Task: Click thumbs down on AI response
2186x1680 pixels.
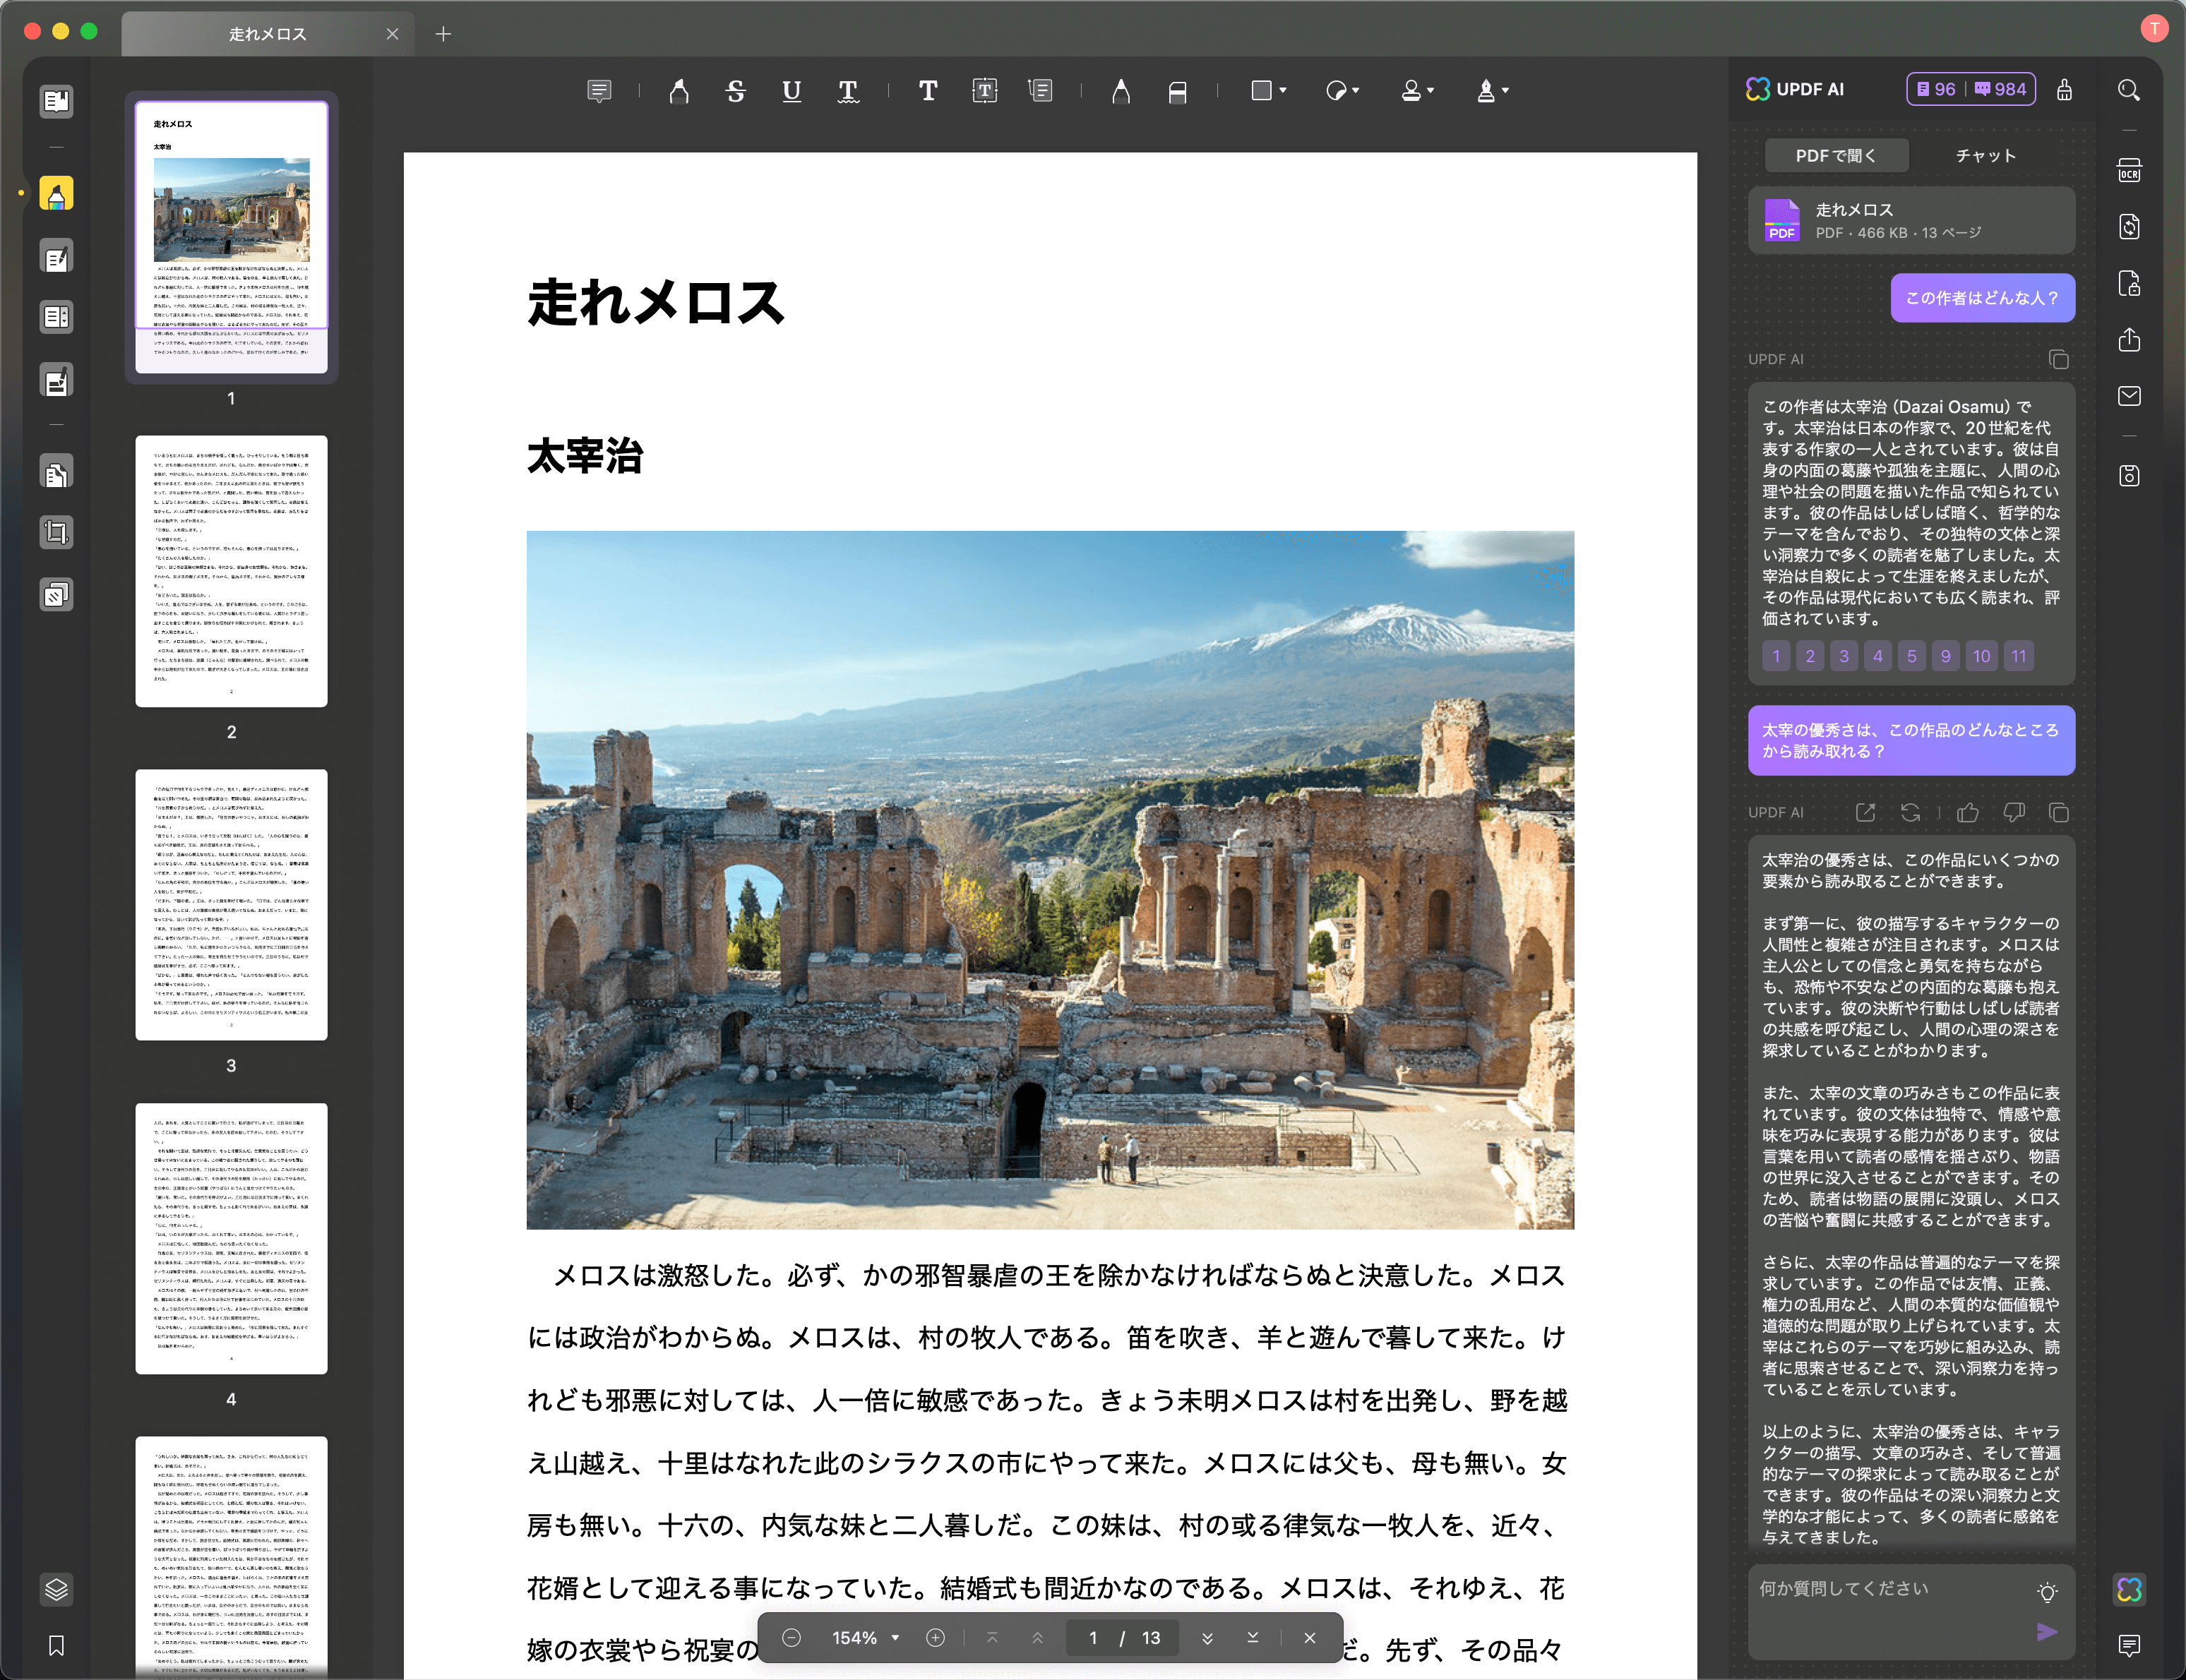Action: point(2013,812)
